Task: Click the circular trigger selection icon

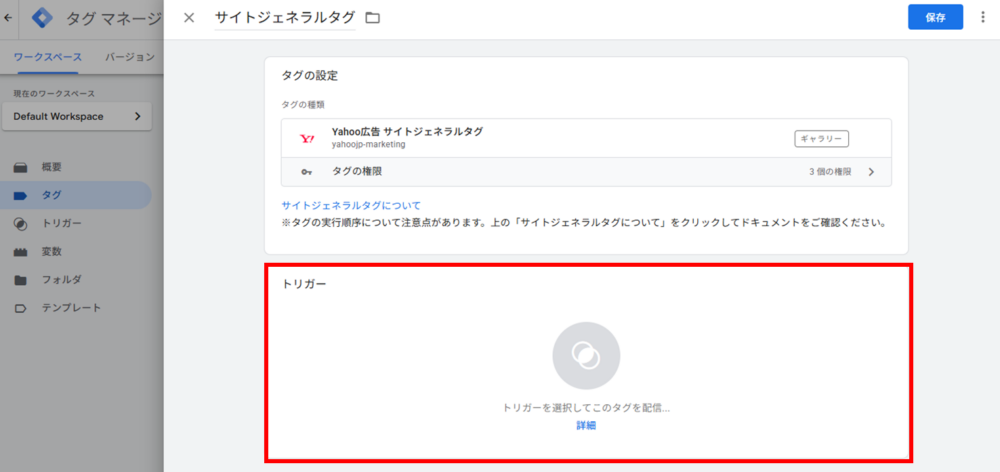Action: pos(586,355)
